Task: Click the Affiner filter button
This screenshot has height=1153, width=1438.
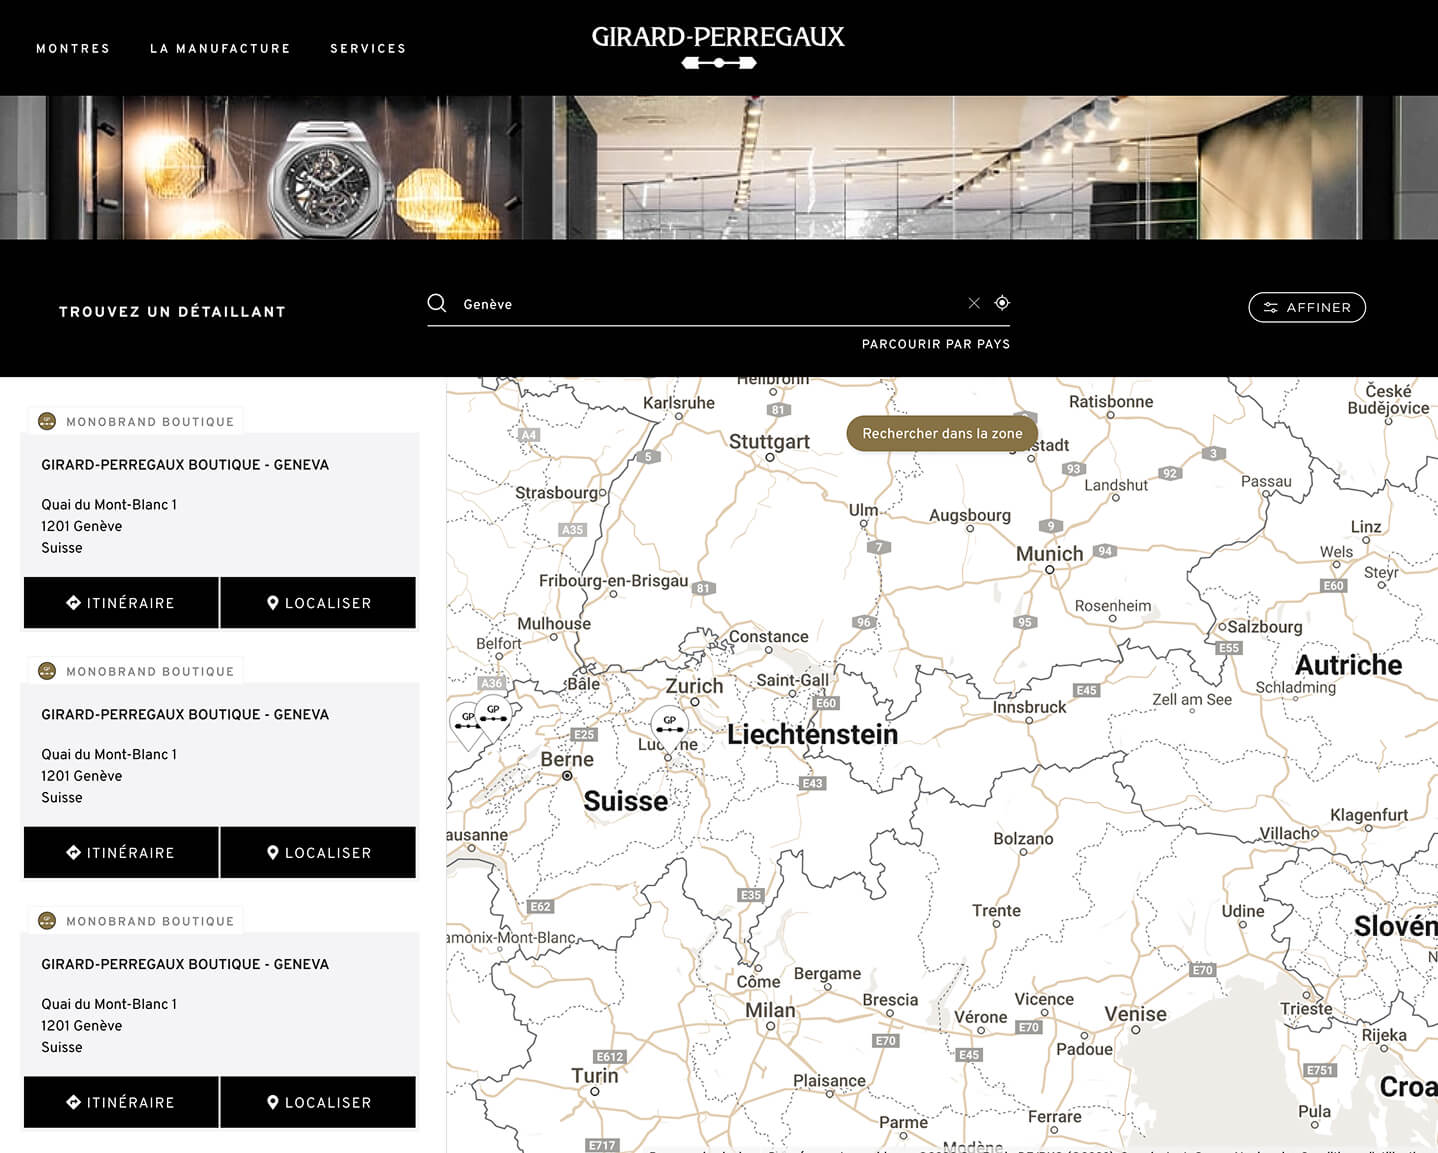Action: 1307,307
